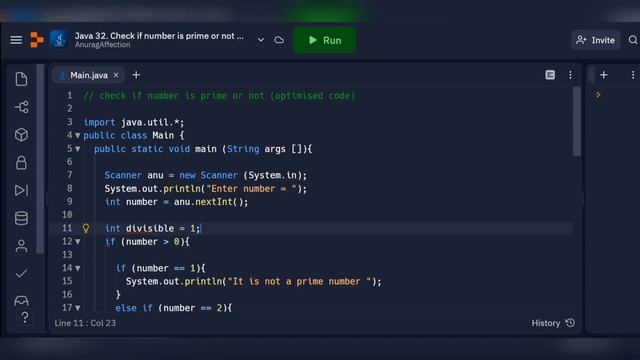This screenshot has width=640, height=360.
Task: Open the editor pane options menu
Action: tap(570, 75)
